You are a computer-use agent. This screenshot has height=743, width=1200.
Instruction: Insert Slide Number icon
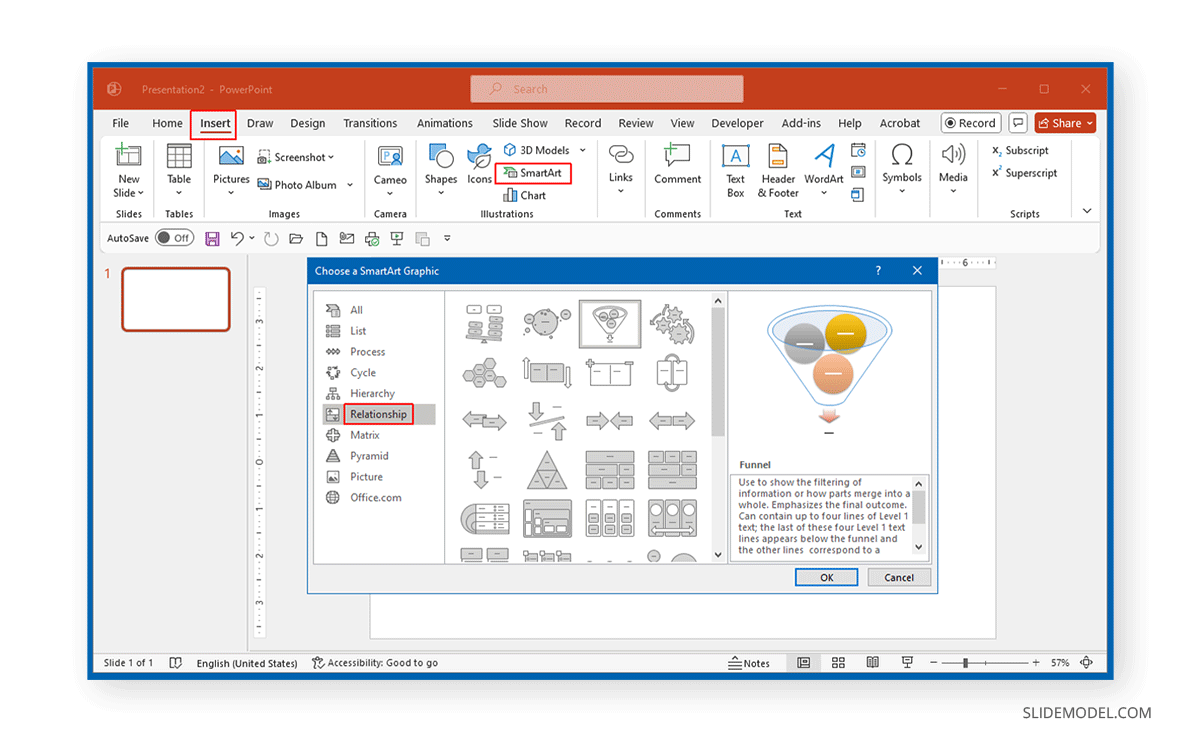point(858,173)
